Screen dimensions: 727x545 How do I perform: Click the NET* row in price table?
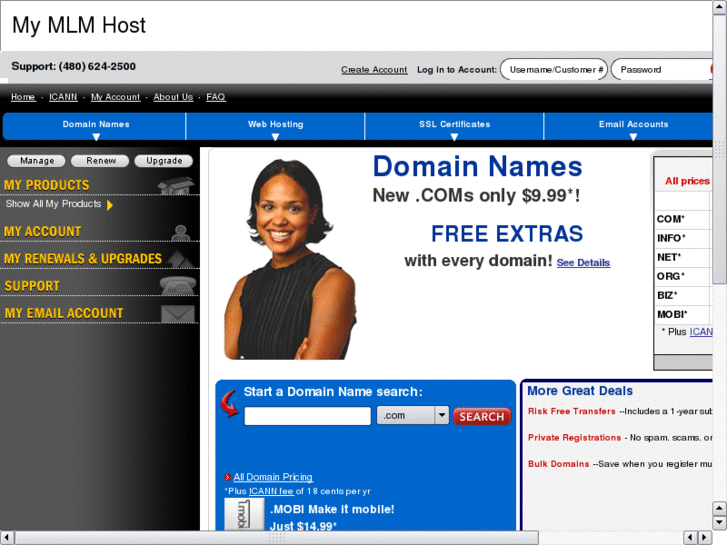[x=683, y=257]
